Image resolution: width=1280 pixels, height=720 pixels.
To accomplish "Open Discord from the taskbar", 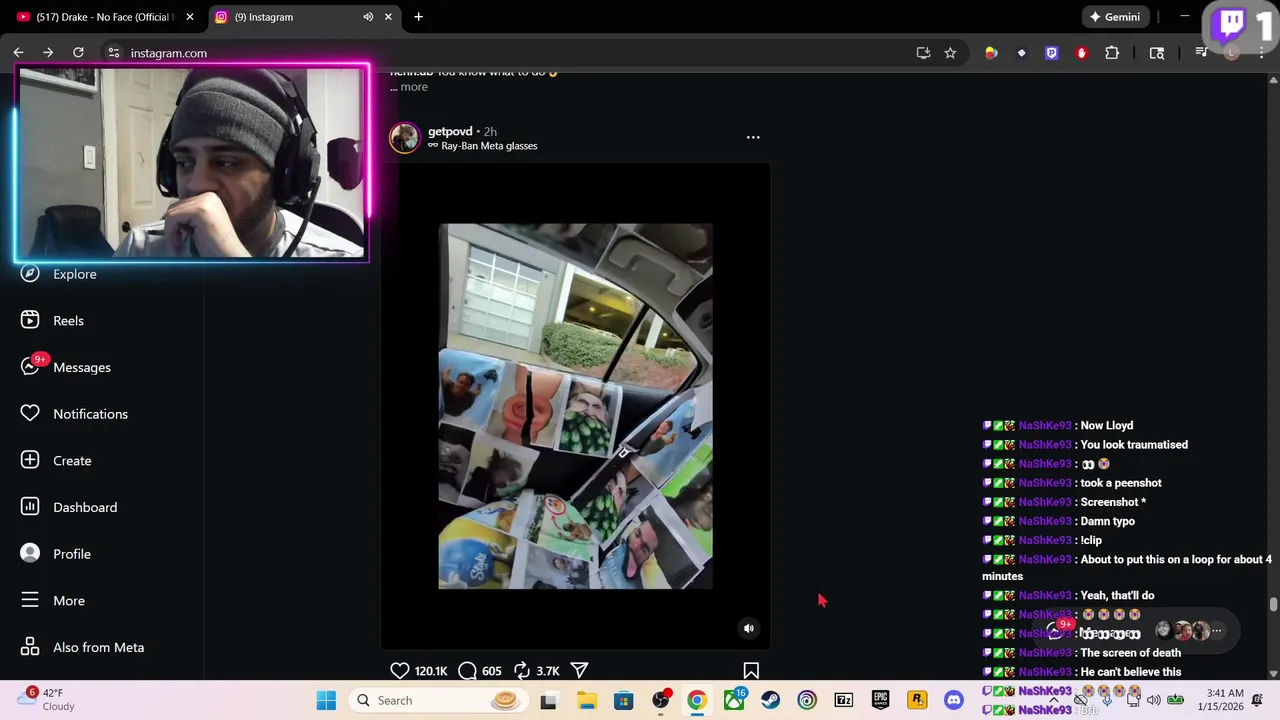I will (x=953, y=700).
